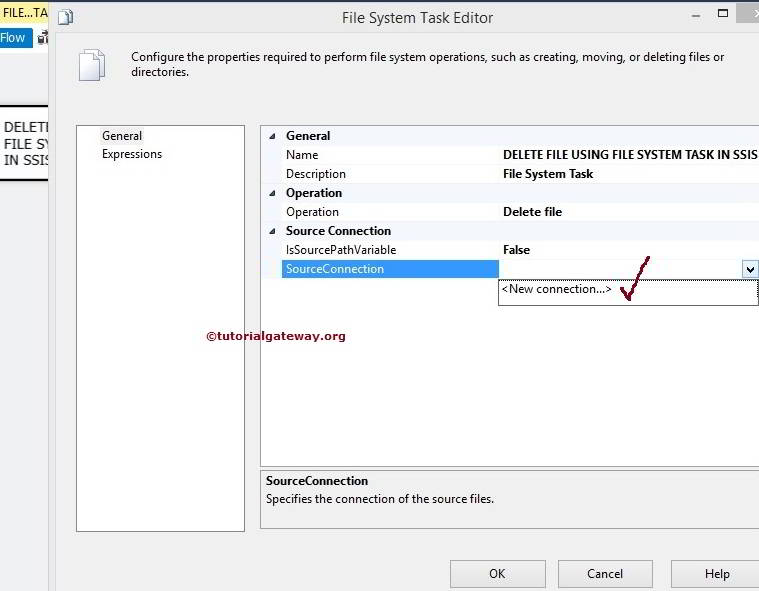
Task: Select the Expressions page in left list
Action: pos(132,154)
